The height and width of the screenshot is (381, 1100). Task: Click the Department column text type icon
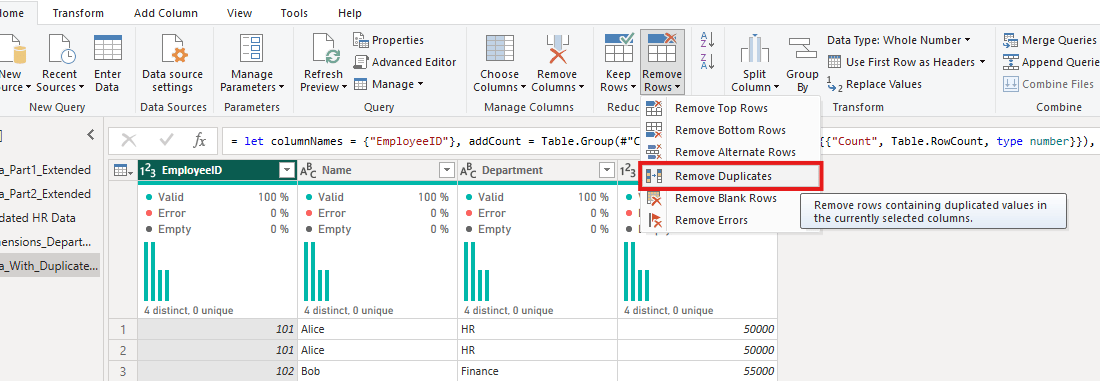[x=468, y=171]
